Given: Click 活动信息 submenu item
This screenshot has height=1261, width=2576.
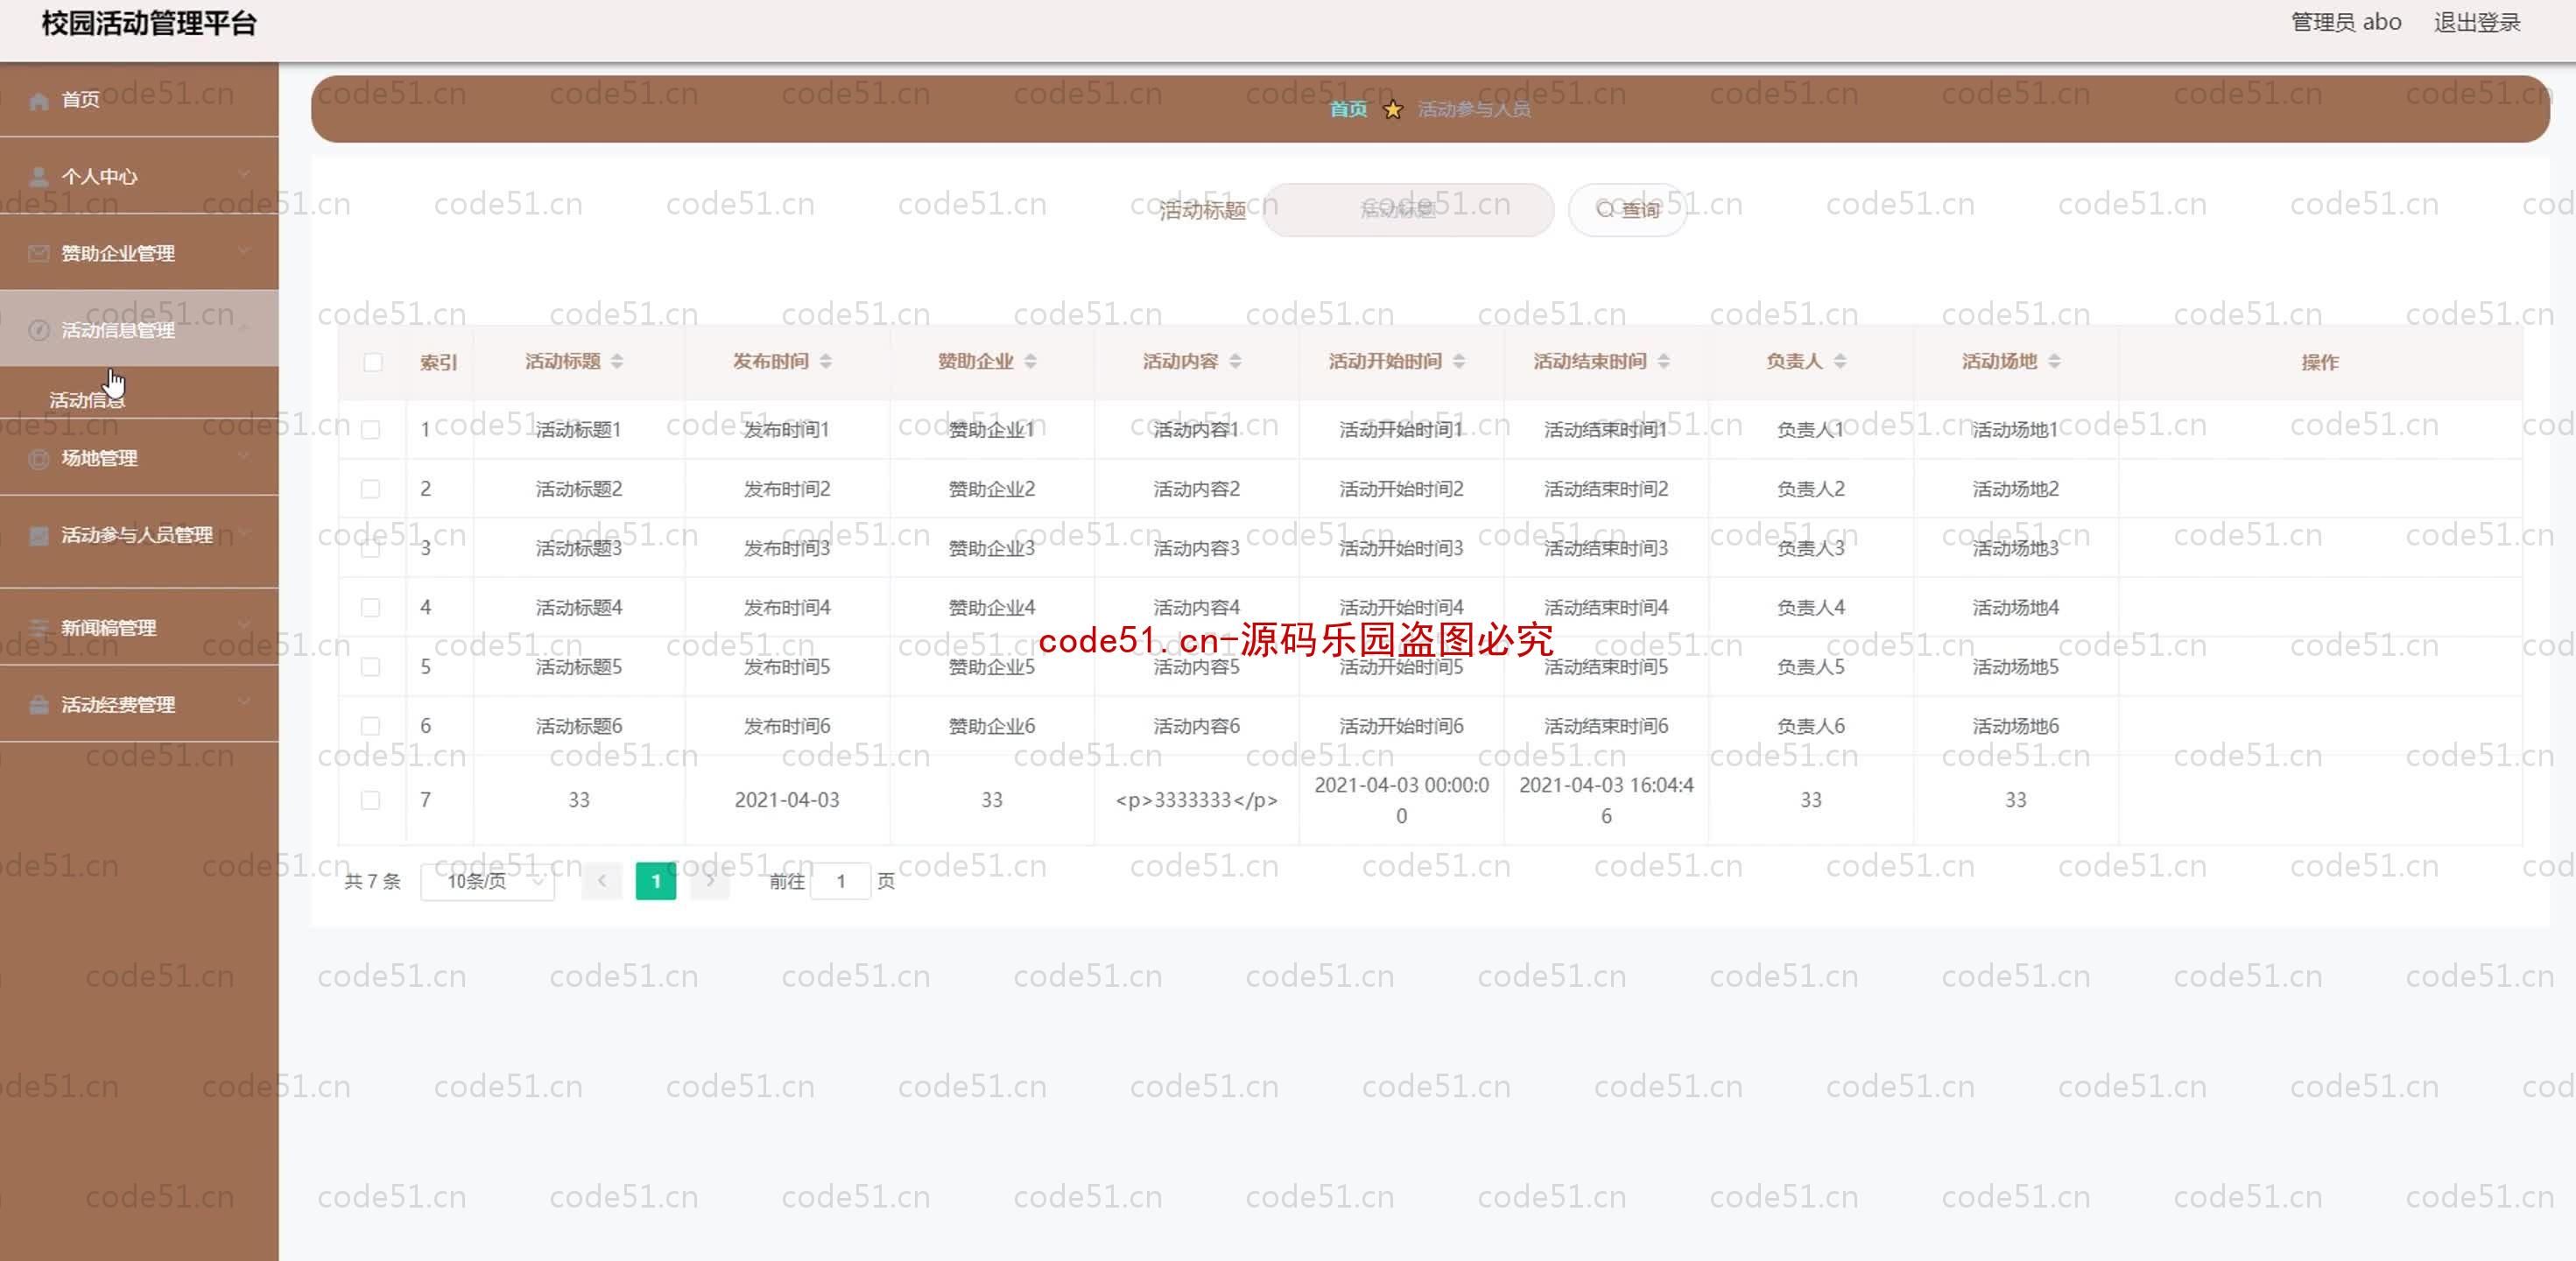Looking at the screenshot, I should coord(88,399).
